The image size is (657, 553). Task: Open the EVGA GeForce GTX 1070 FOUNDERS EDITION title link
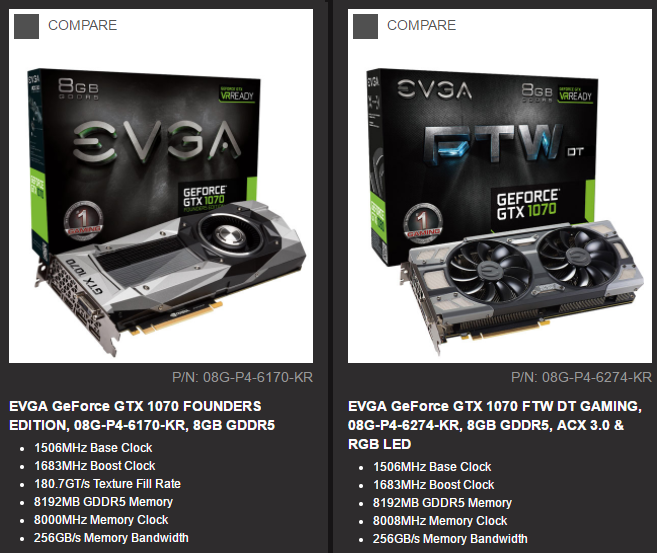point(142,416)
